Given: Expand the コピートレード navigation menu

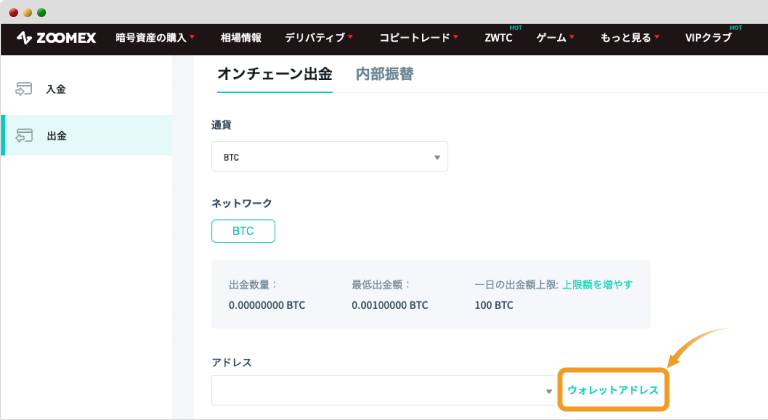Looking at the screenshot, I should [418, 38].
